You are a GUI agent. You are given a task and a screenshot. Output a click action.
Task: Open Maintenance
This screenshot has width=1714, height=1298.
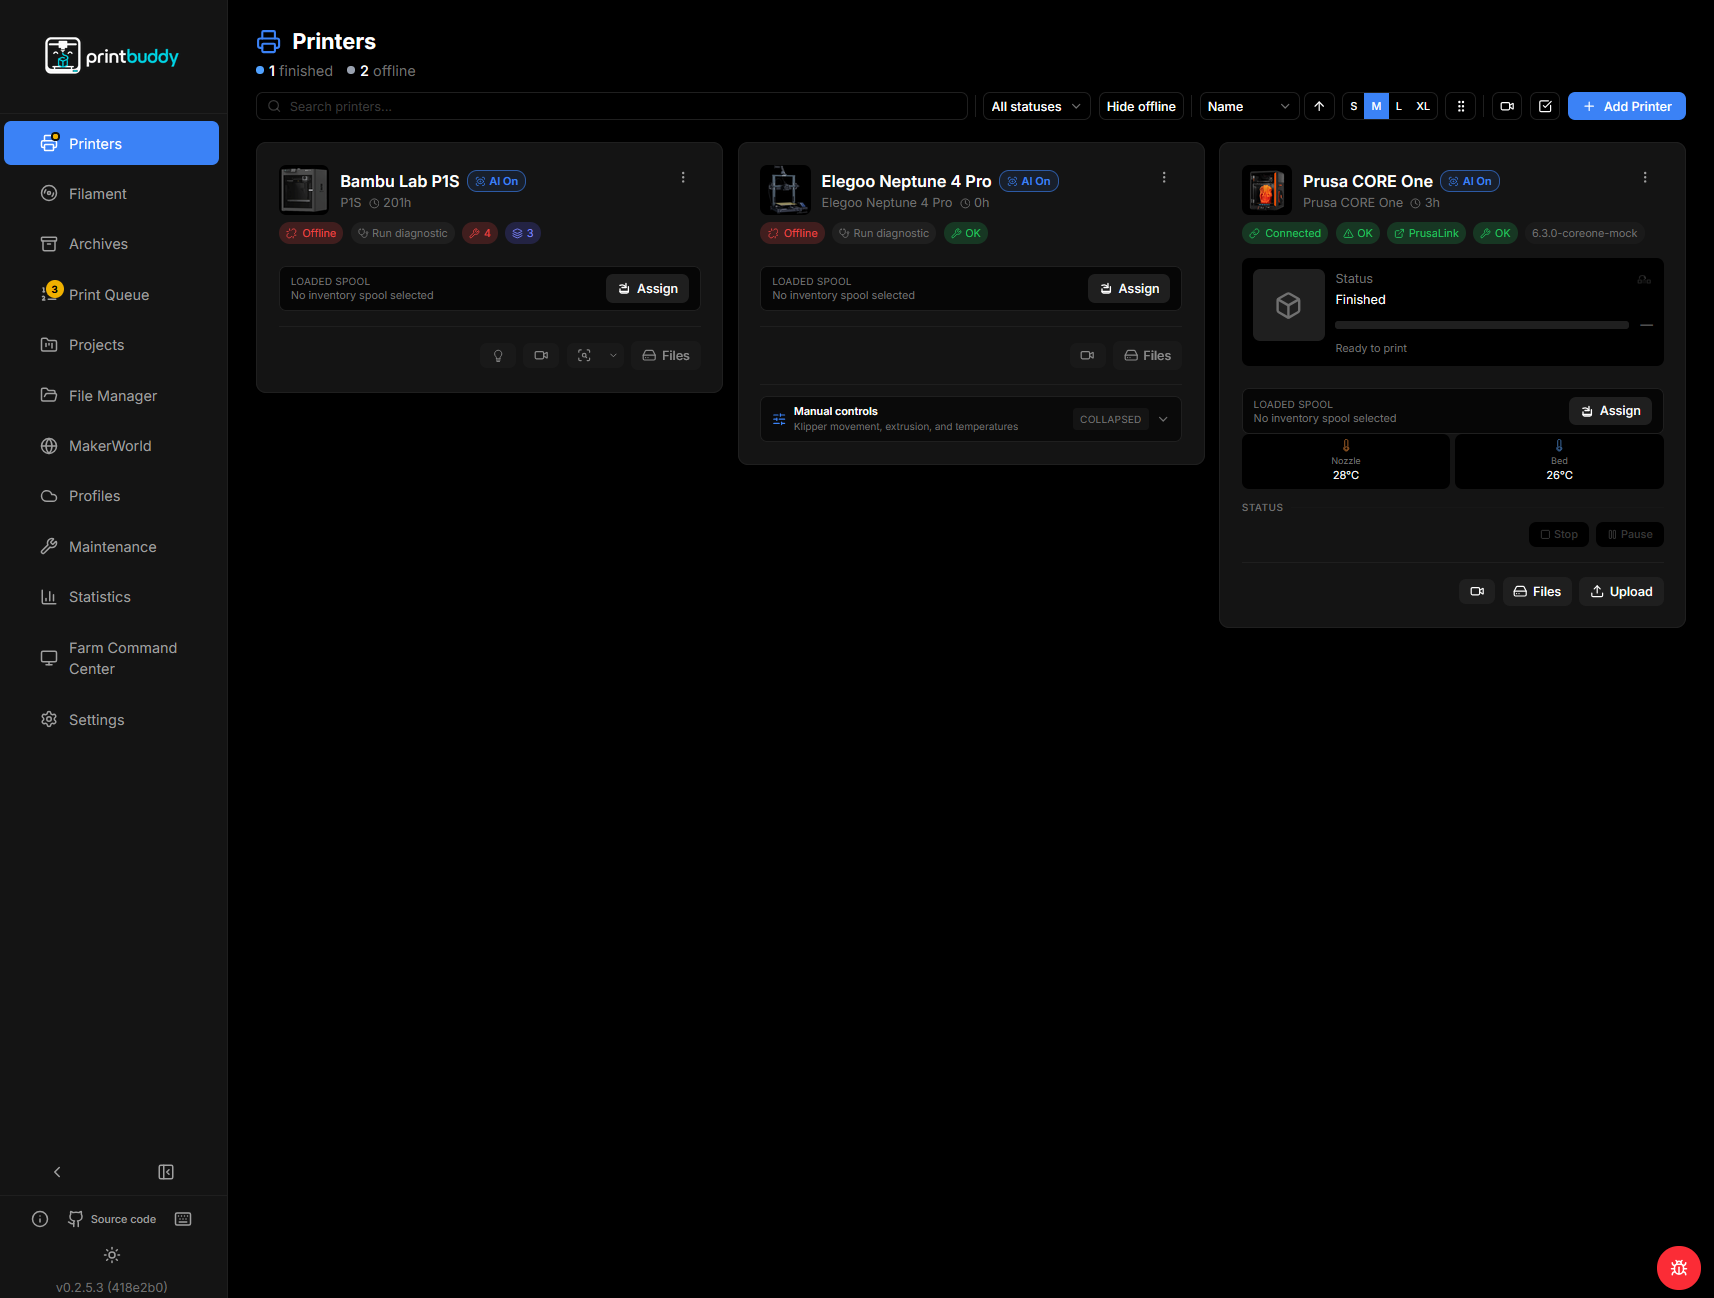coord(112,547)
